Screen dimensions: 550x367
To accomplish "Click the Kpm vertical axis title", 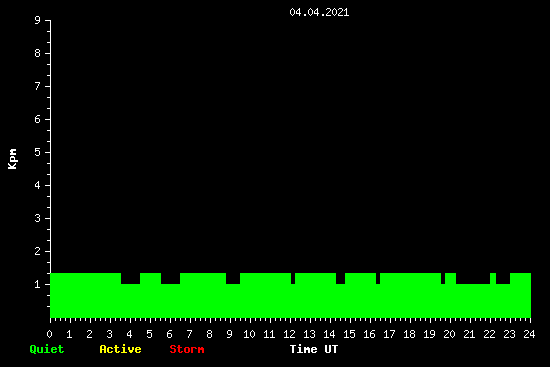I will coord(13,159).
